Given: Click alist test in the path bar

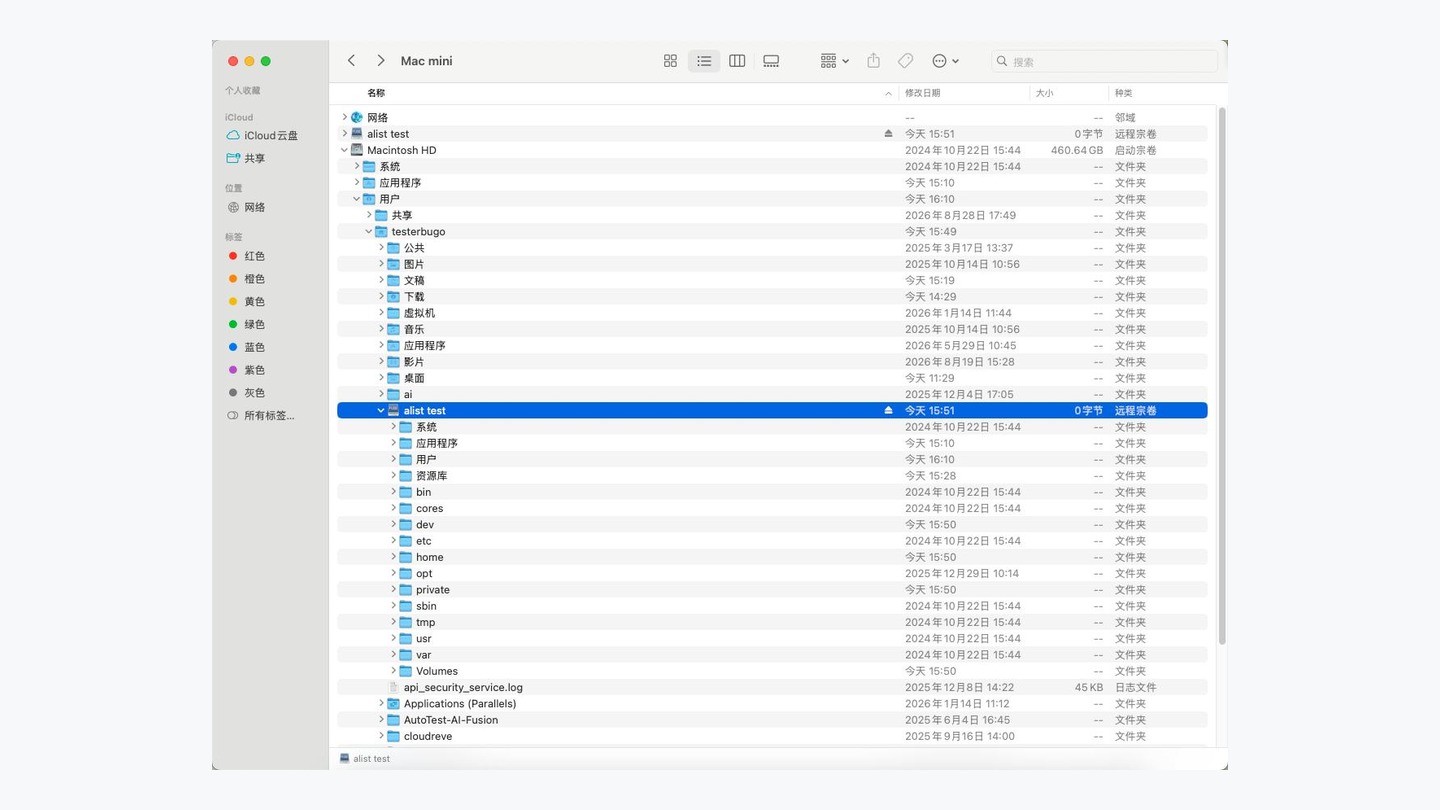Looking at the screenshot, I should coord(365,759).
